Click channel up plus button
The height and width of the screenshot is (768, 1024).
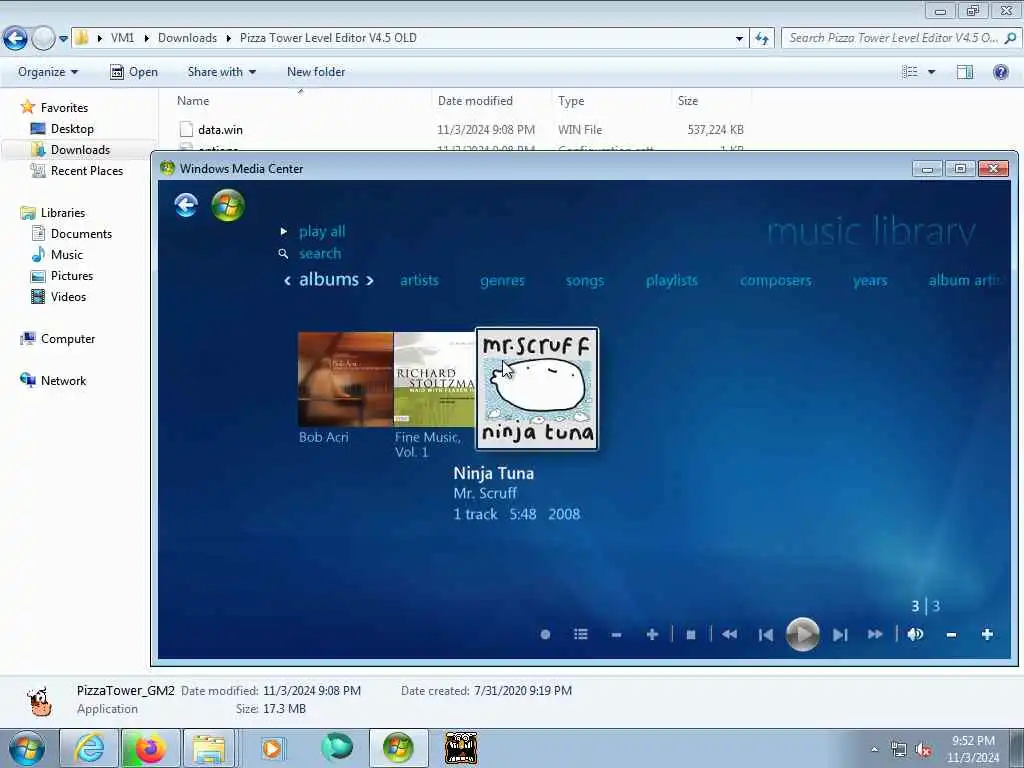652,634
